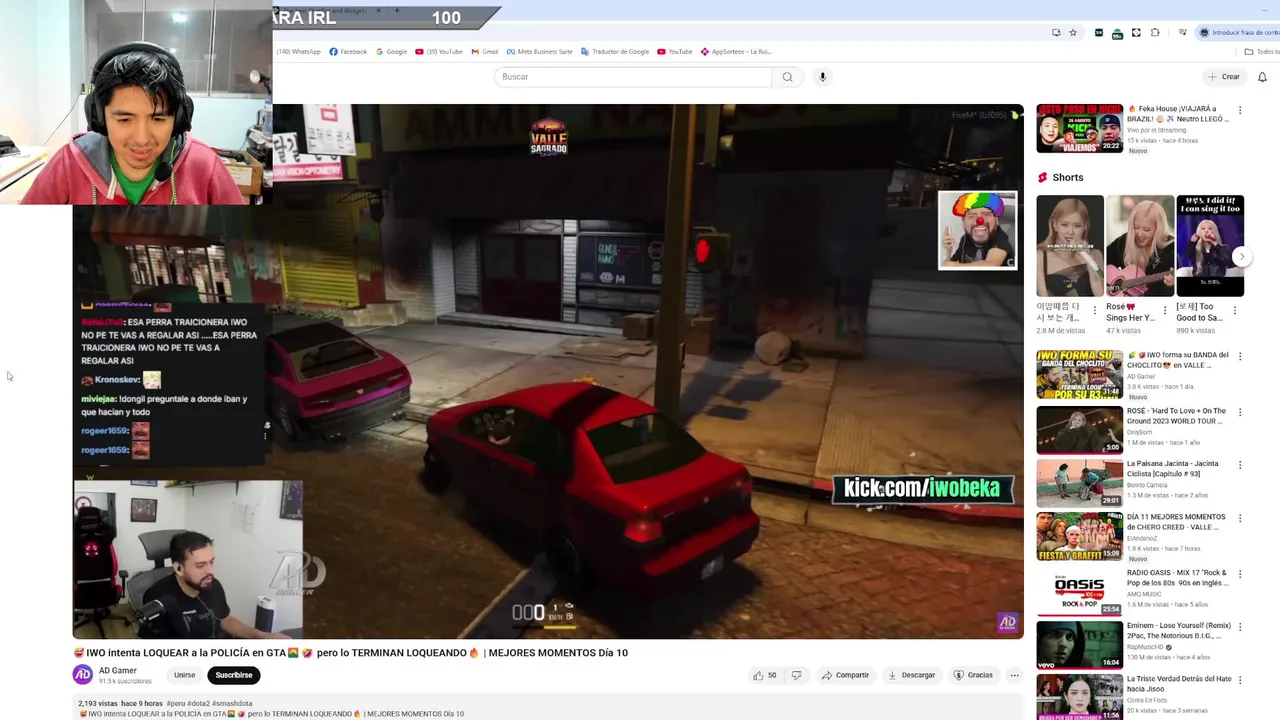1280x720 pixels.
Task: Dislike the video with thumbs down
Action: [796, 675]
